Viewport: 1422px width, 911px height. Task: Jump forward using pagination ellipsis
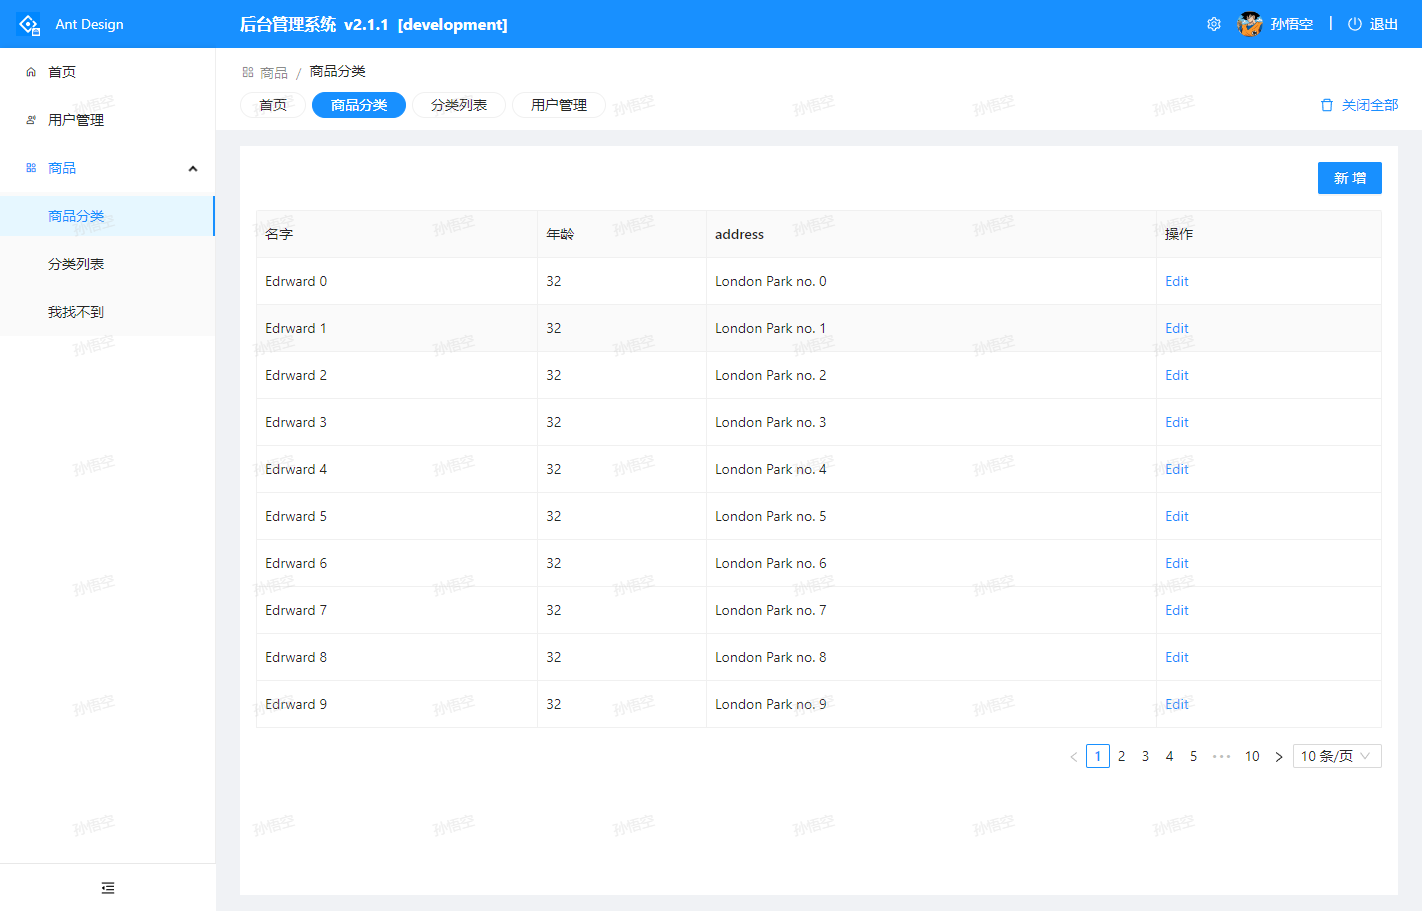pos(1221,757)
